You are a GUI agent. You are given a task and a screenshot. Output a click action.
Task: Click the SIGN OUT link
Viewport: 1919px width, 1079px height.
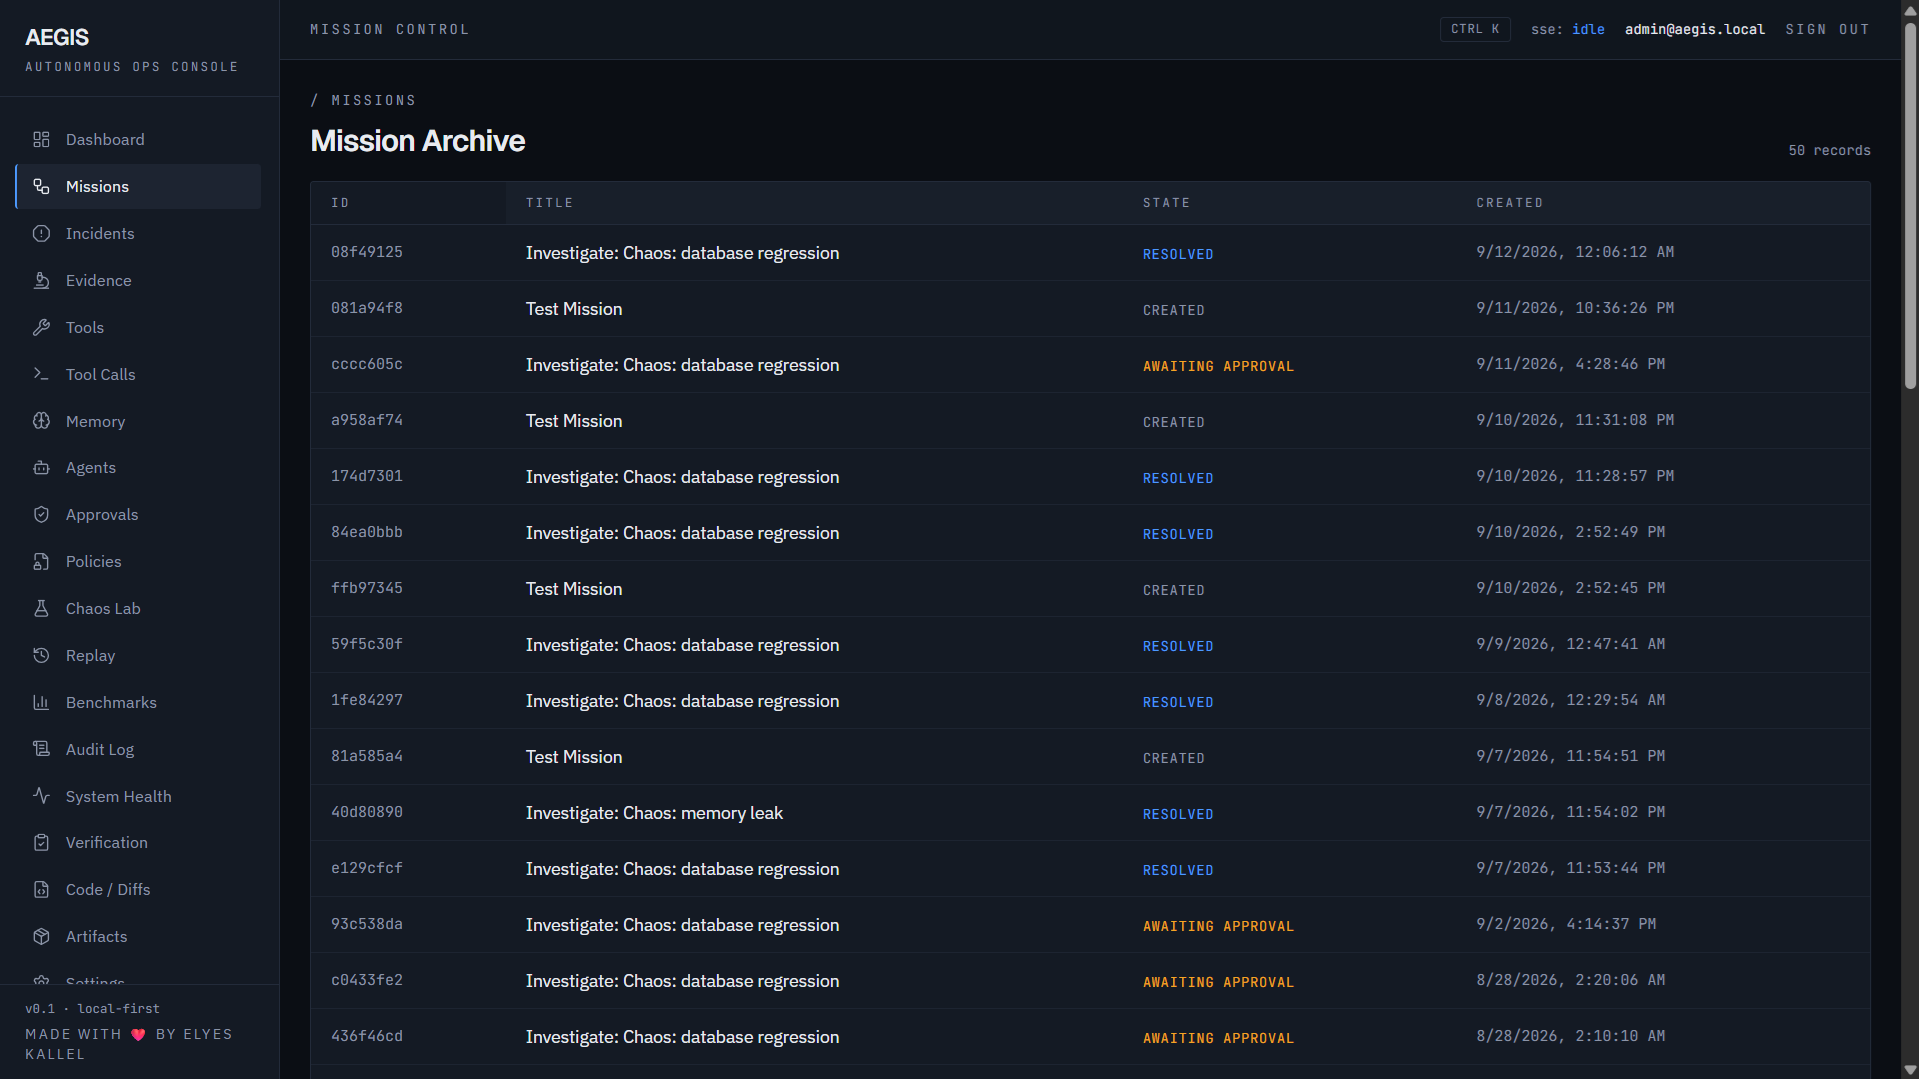coord(1827,30)
